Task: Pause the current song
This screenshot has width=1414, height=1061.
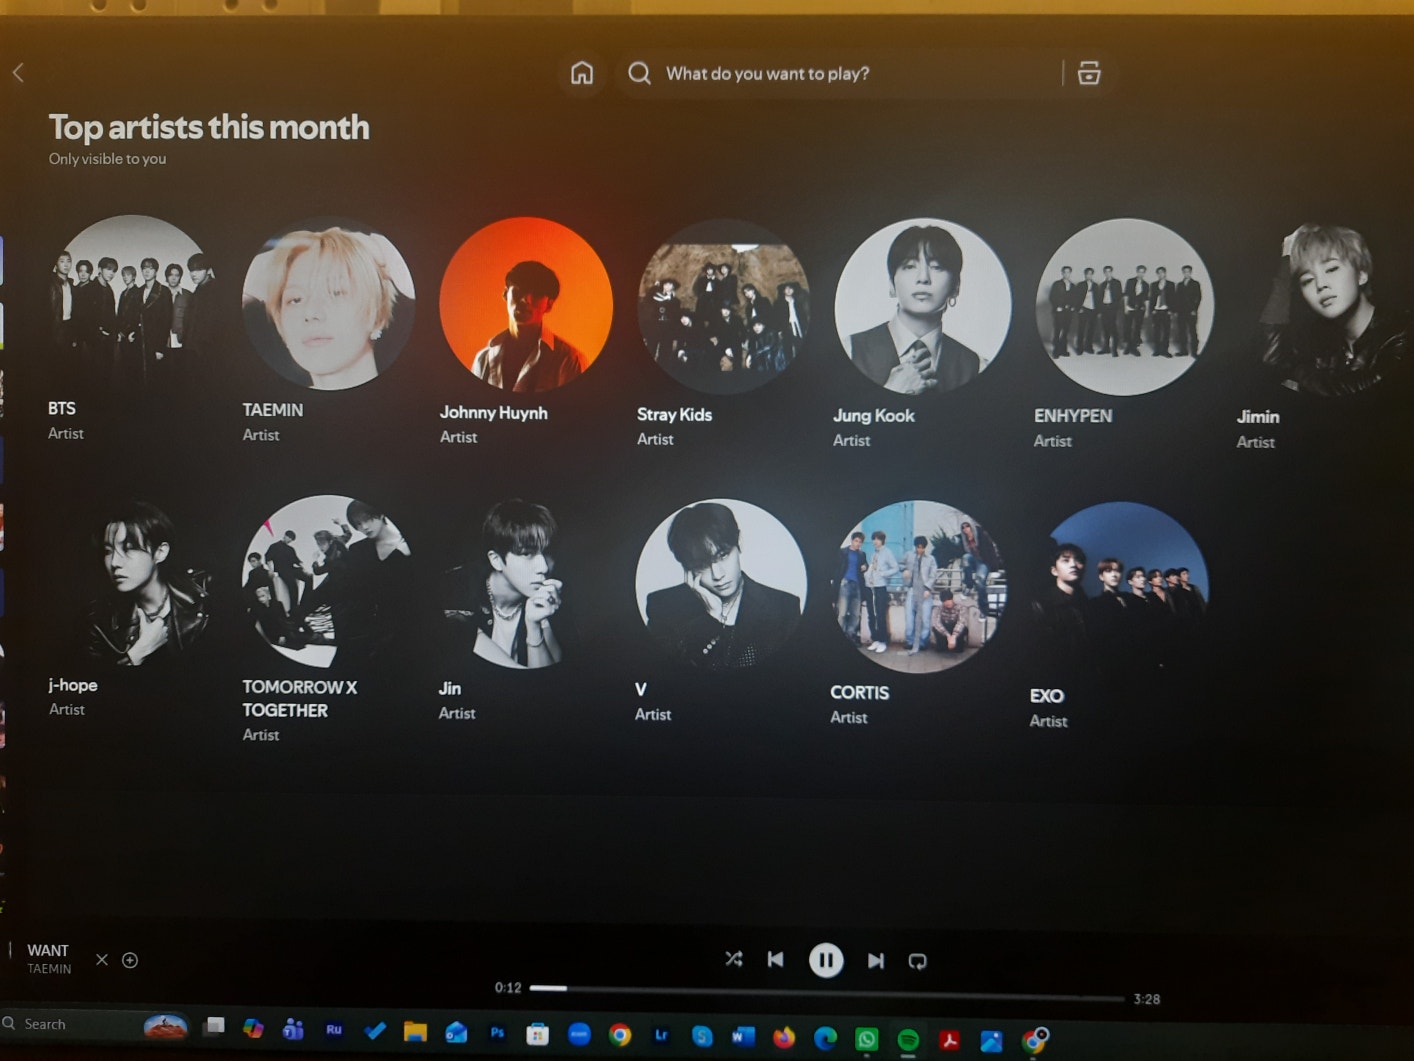Action: [x=826, y=960]
